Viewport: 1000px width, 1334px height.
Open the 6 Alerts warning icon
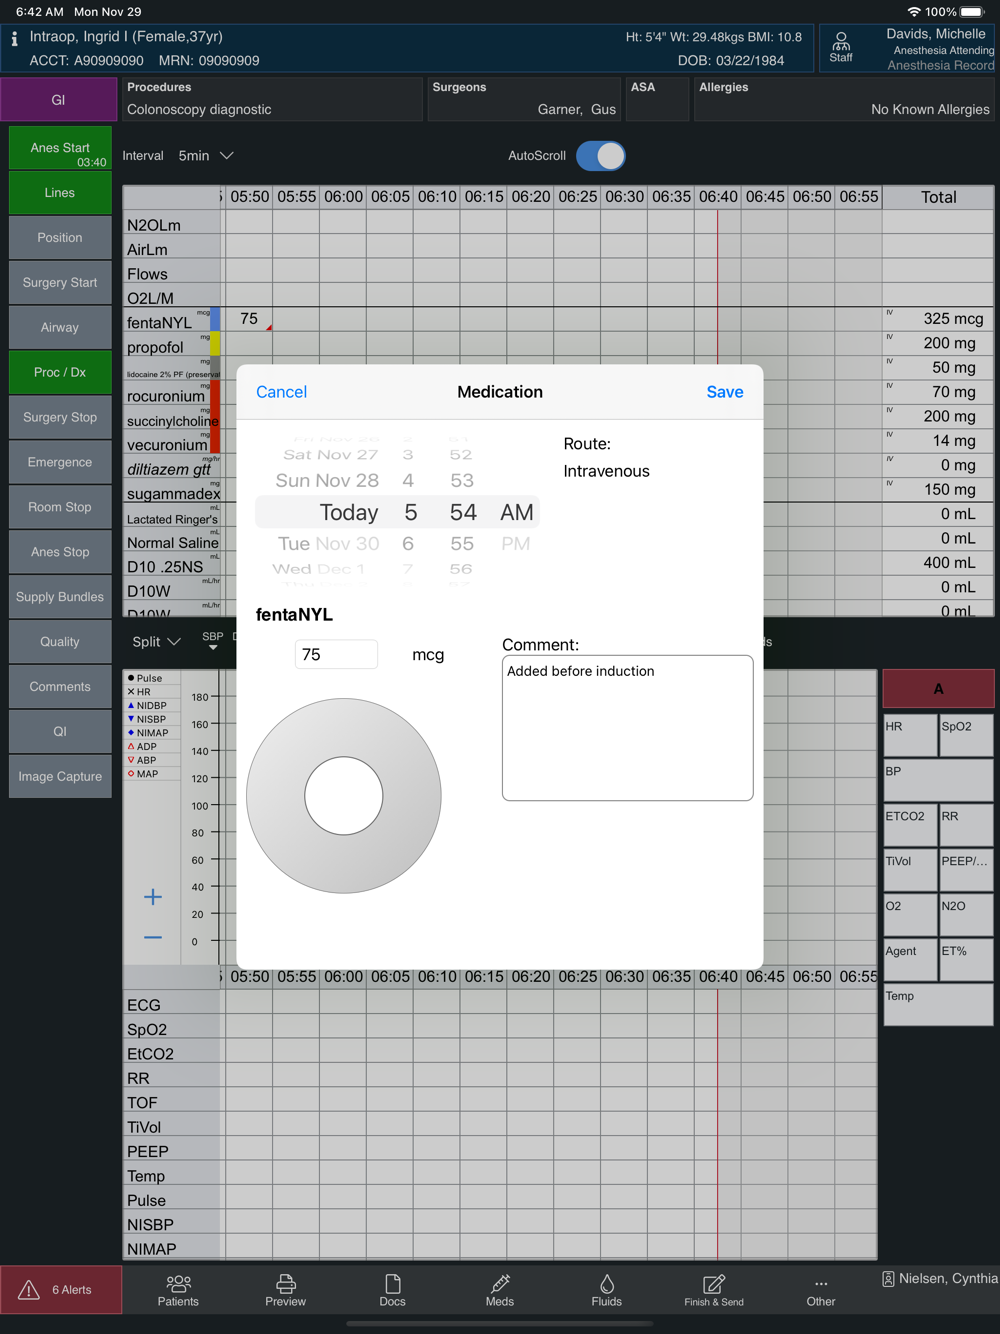click(29, 1290)
